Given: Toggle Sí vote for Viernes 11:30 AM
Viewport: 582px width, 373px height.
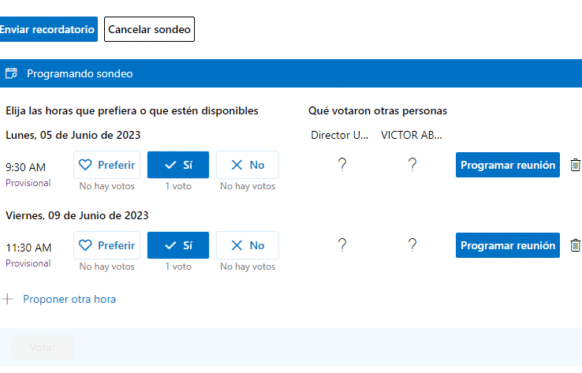Looking at the screenshot, I should pos(178,245).
